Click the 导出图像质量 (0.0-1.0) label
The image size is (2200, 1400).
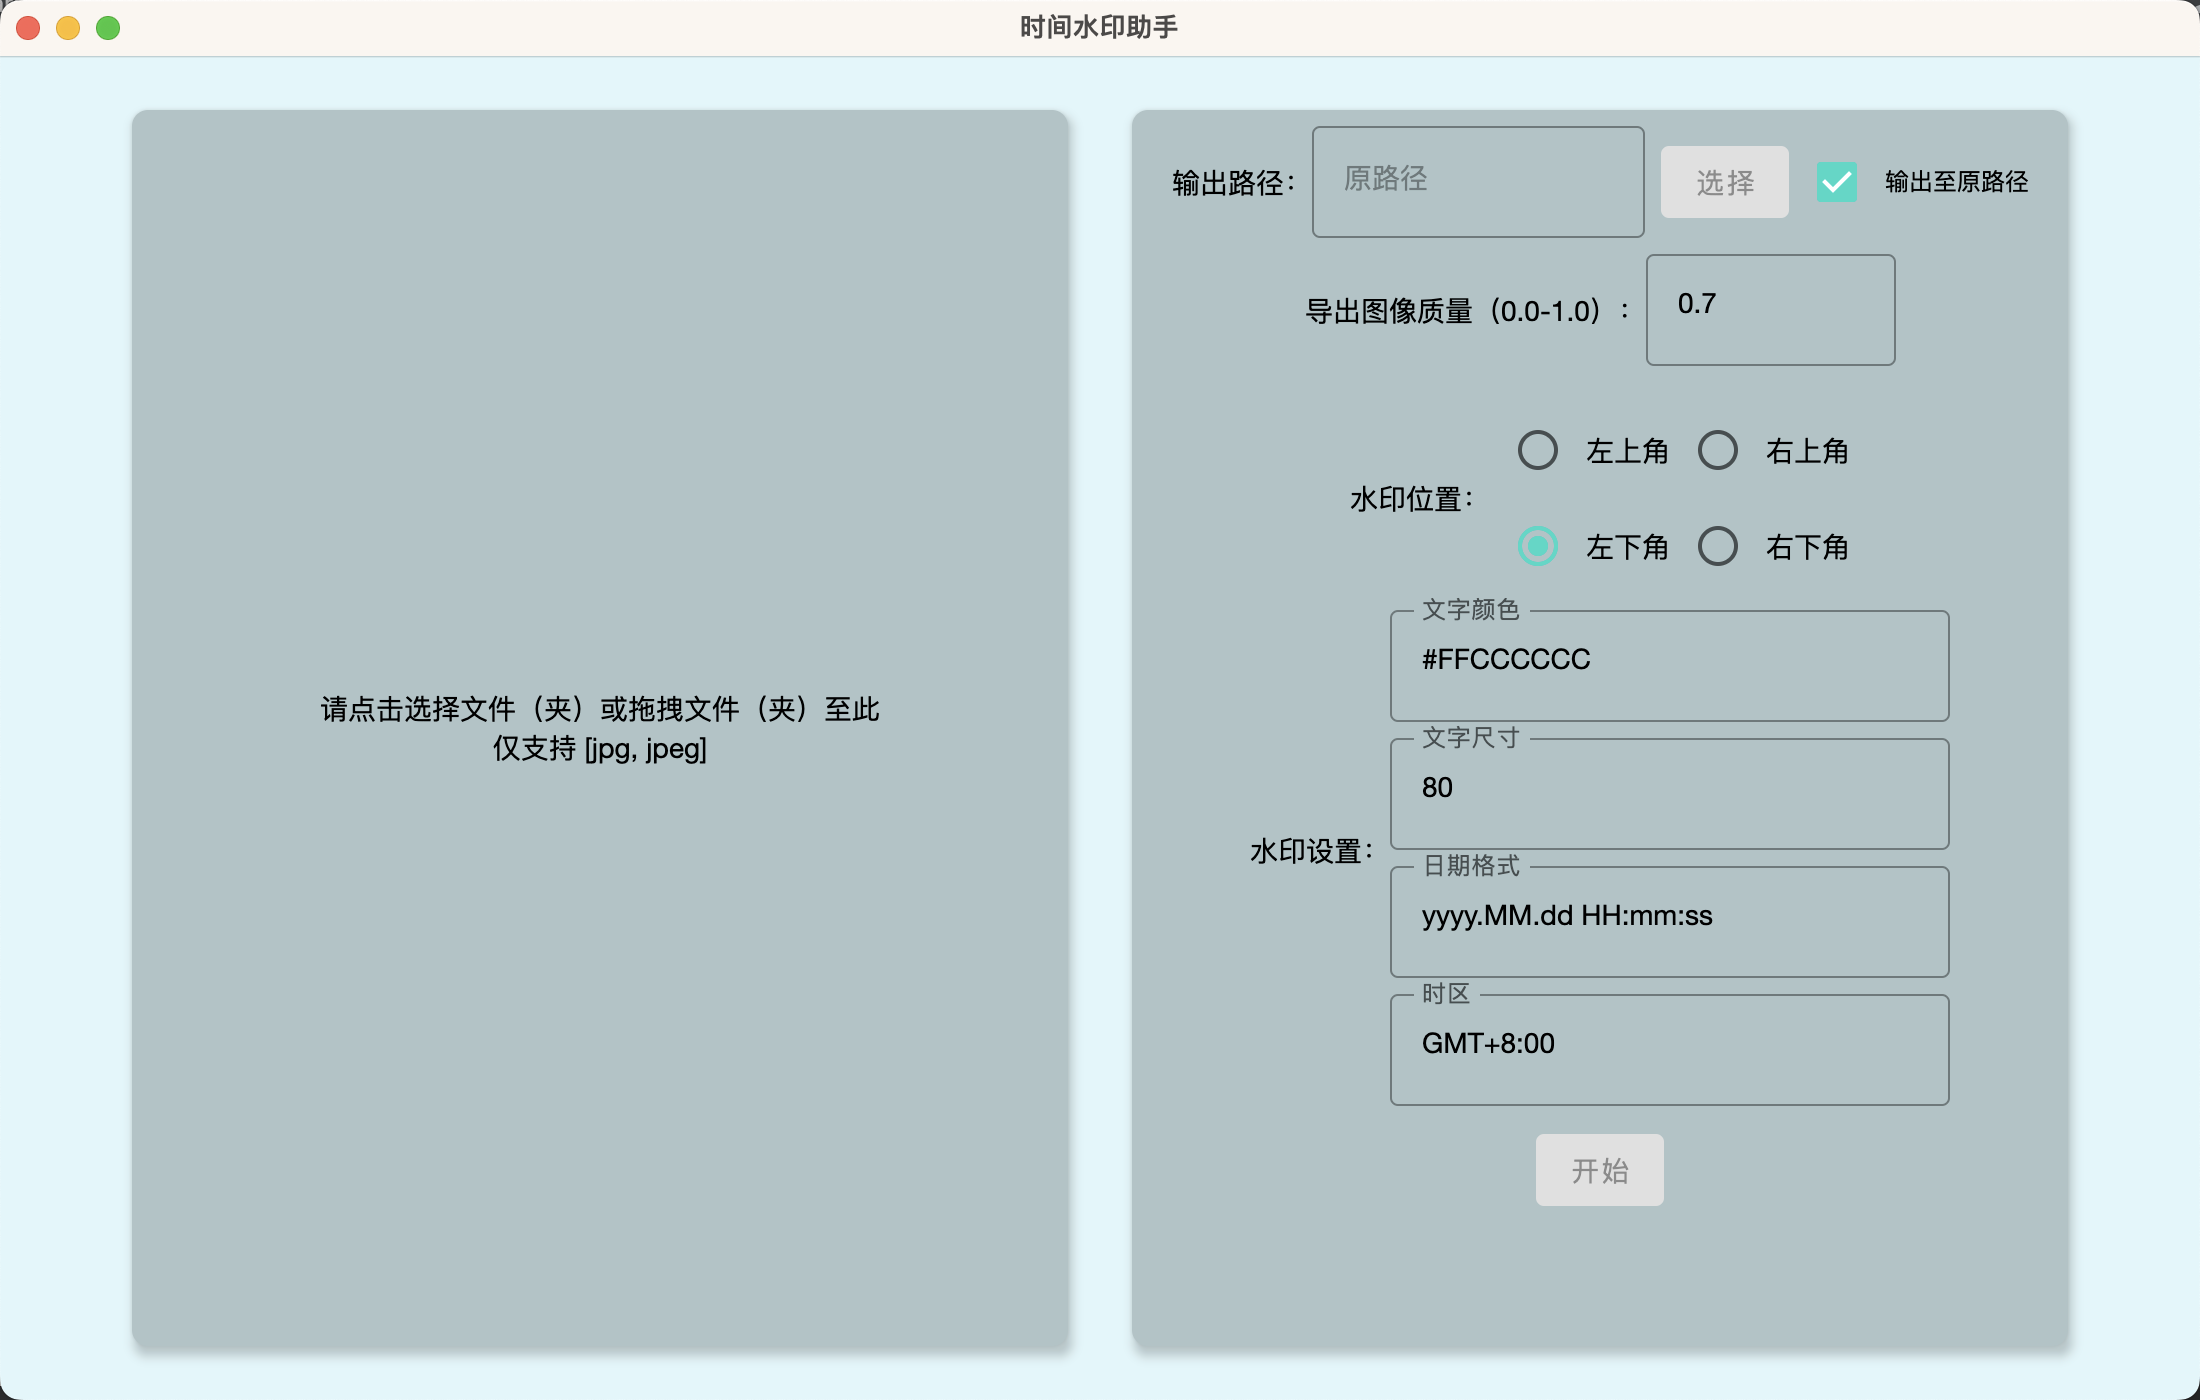coord(1467,311)
